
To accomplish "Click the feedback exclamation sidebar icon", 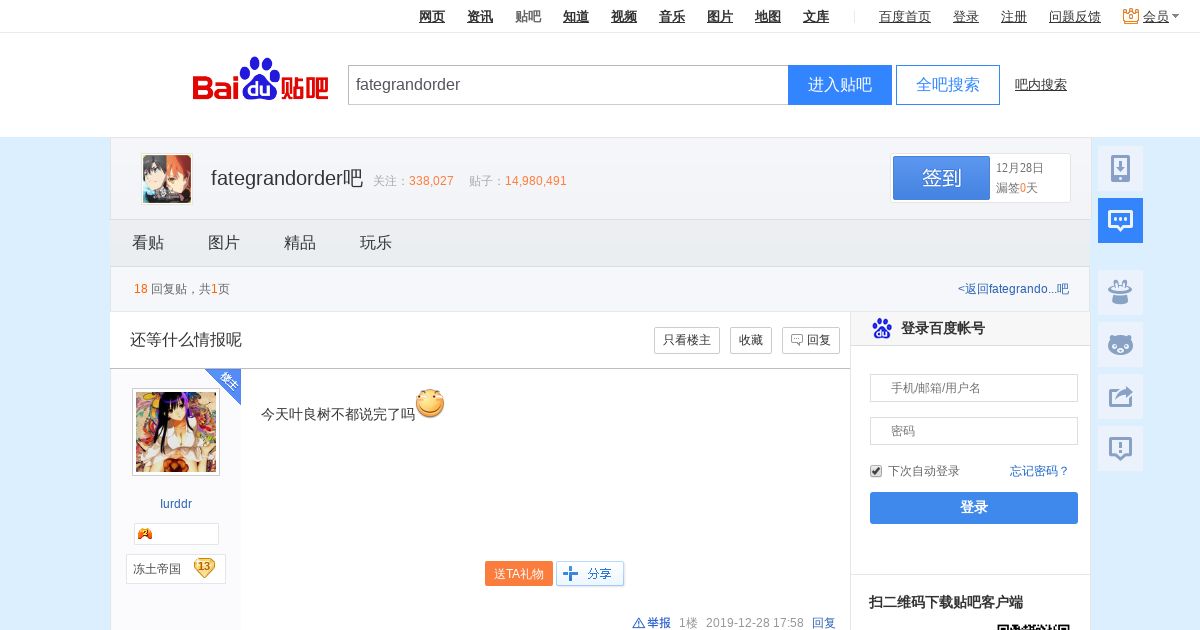I will 1120,449.
